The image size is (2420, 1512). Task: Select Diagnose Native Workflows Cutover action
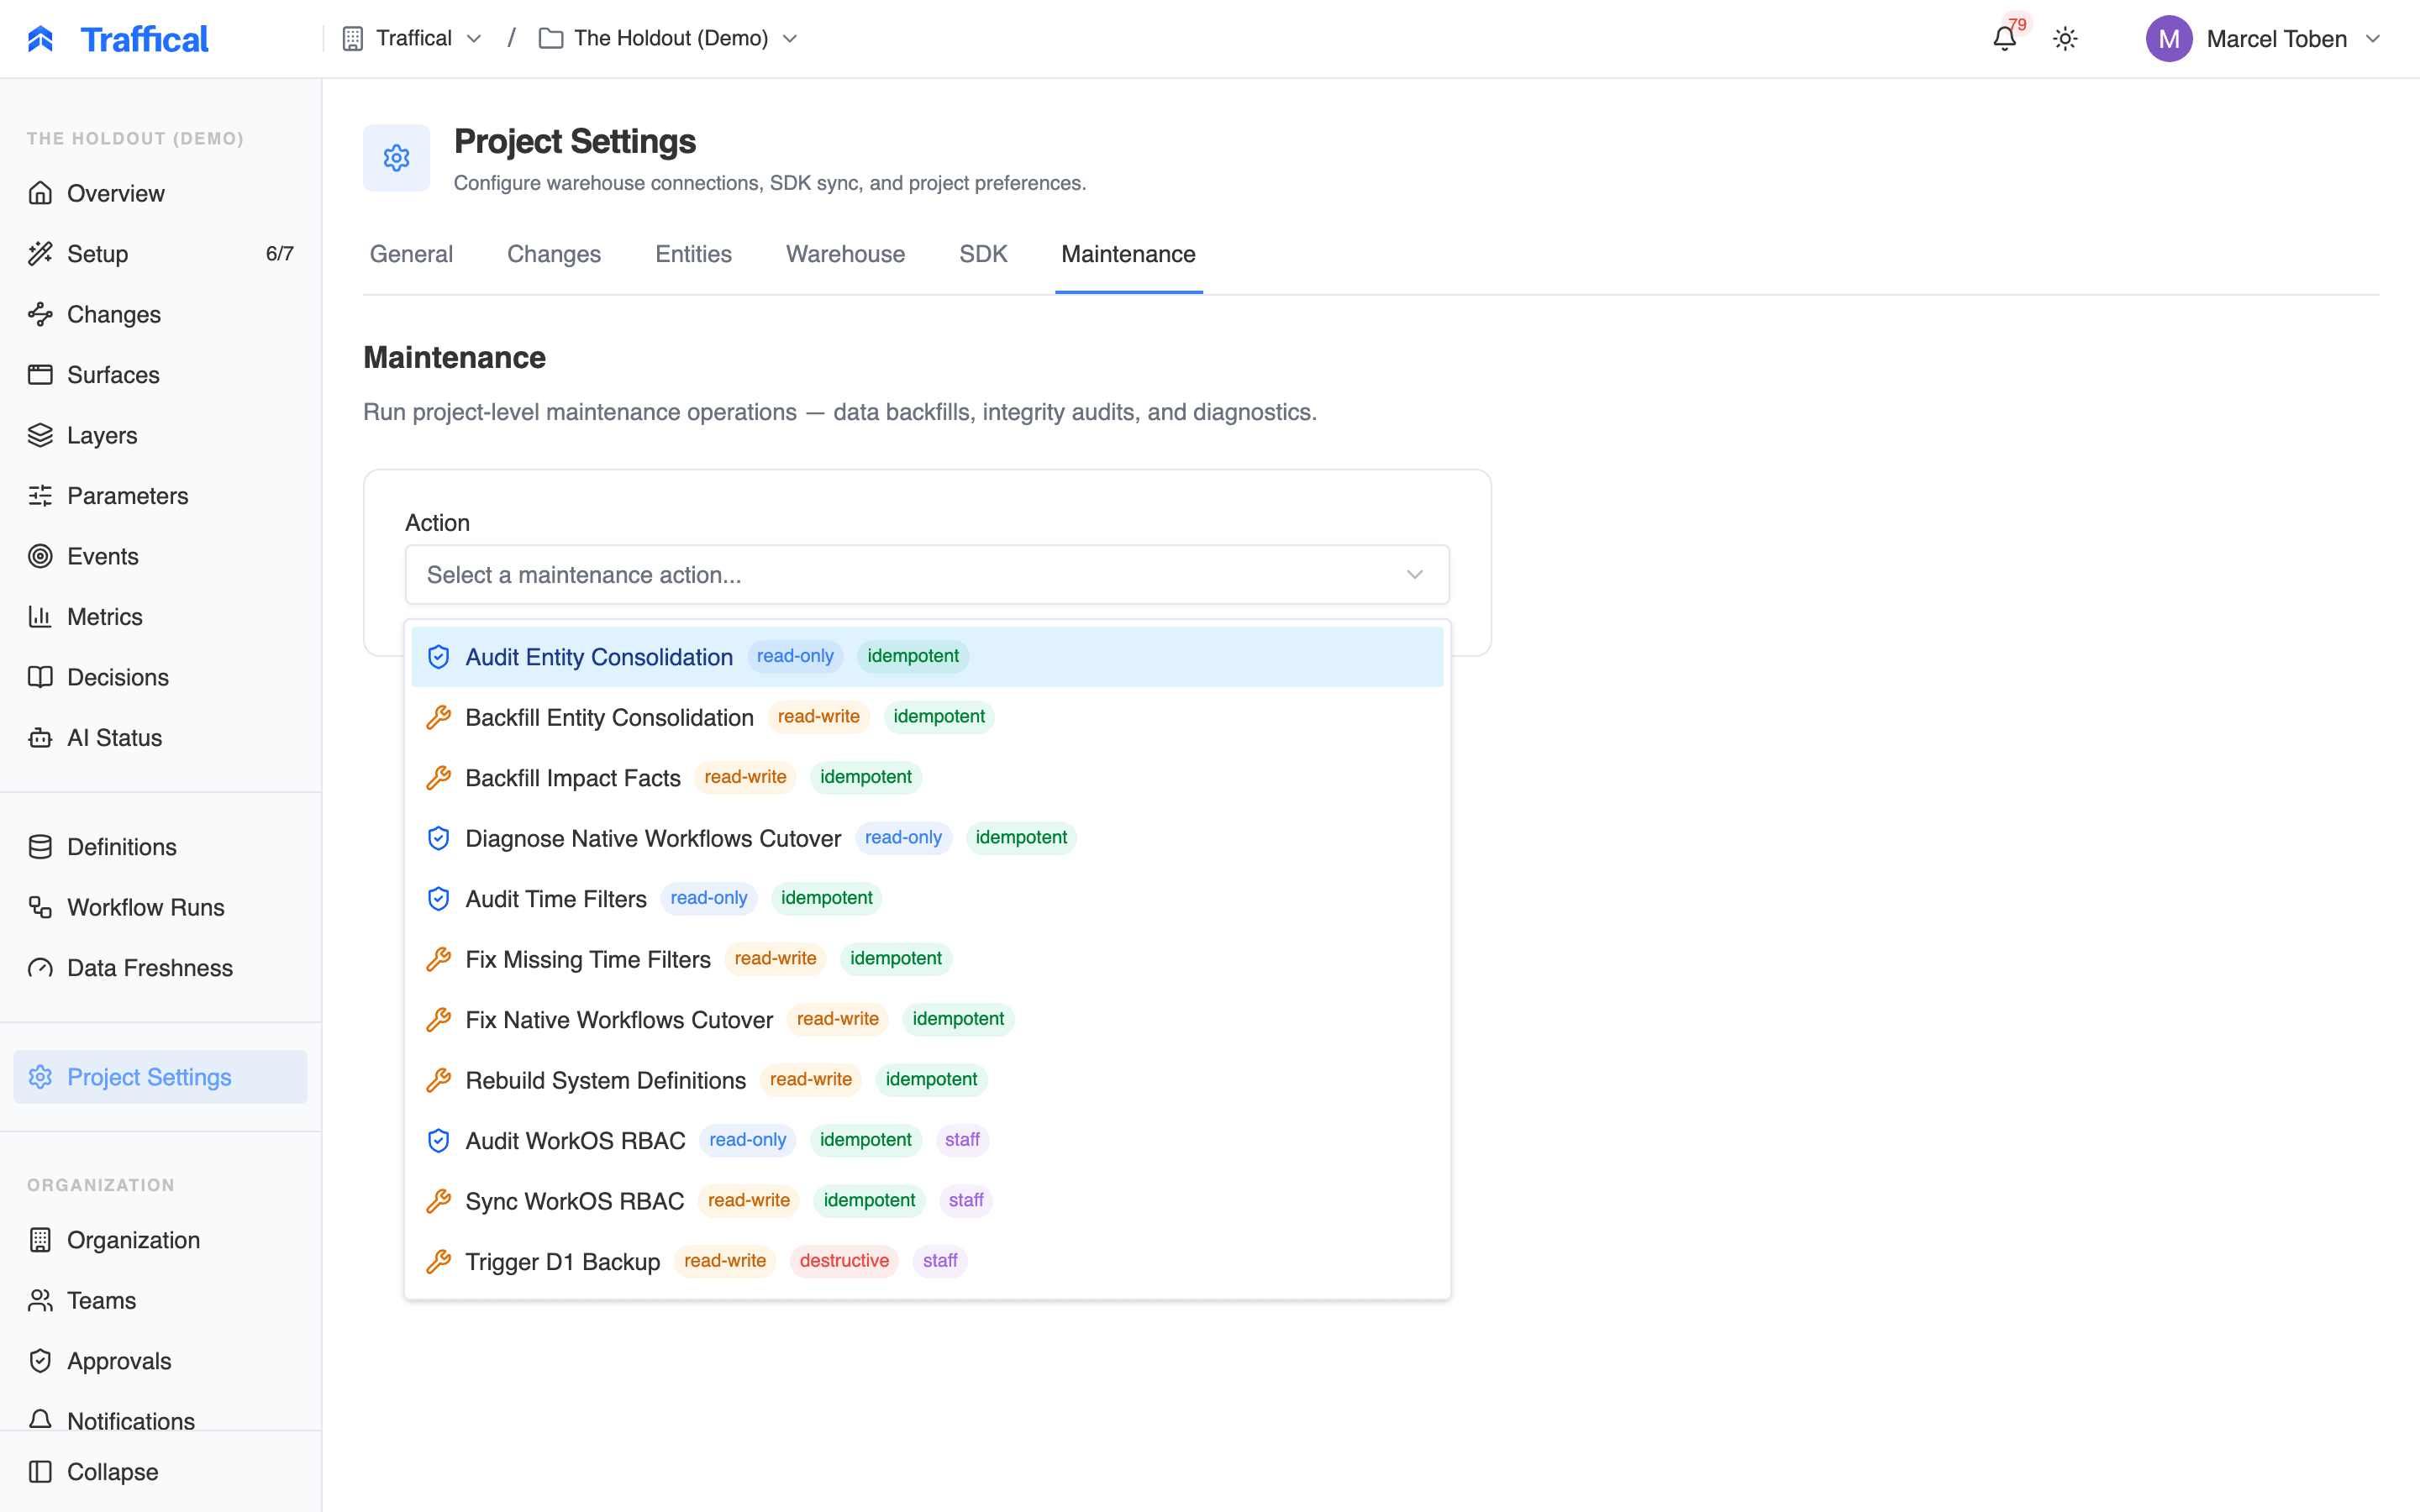pyautogui.click(x=927, y=838)
